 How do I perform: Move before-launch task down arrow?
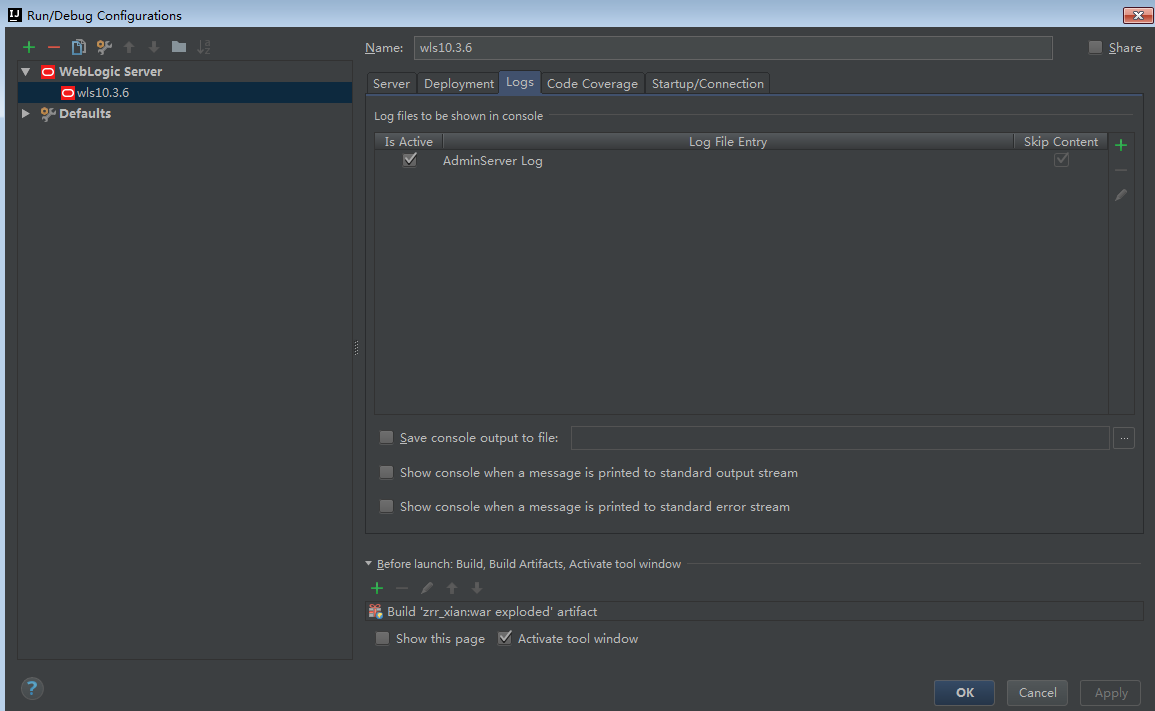477,588
